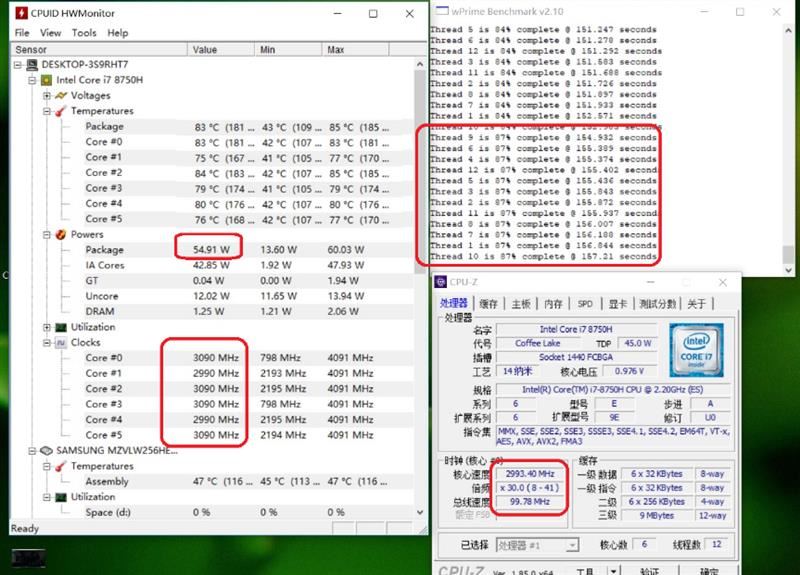Collapse the SAMSUNG MZVLW256HE node

click(32, 451)
